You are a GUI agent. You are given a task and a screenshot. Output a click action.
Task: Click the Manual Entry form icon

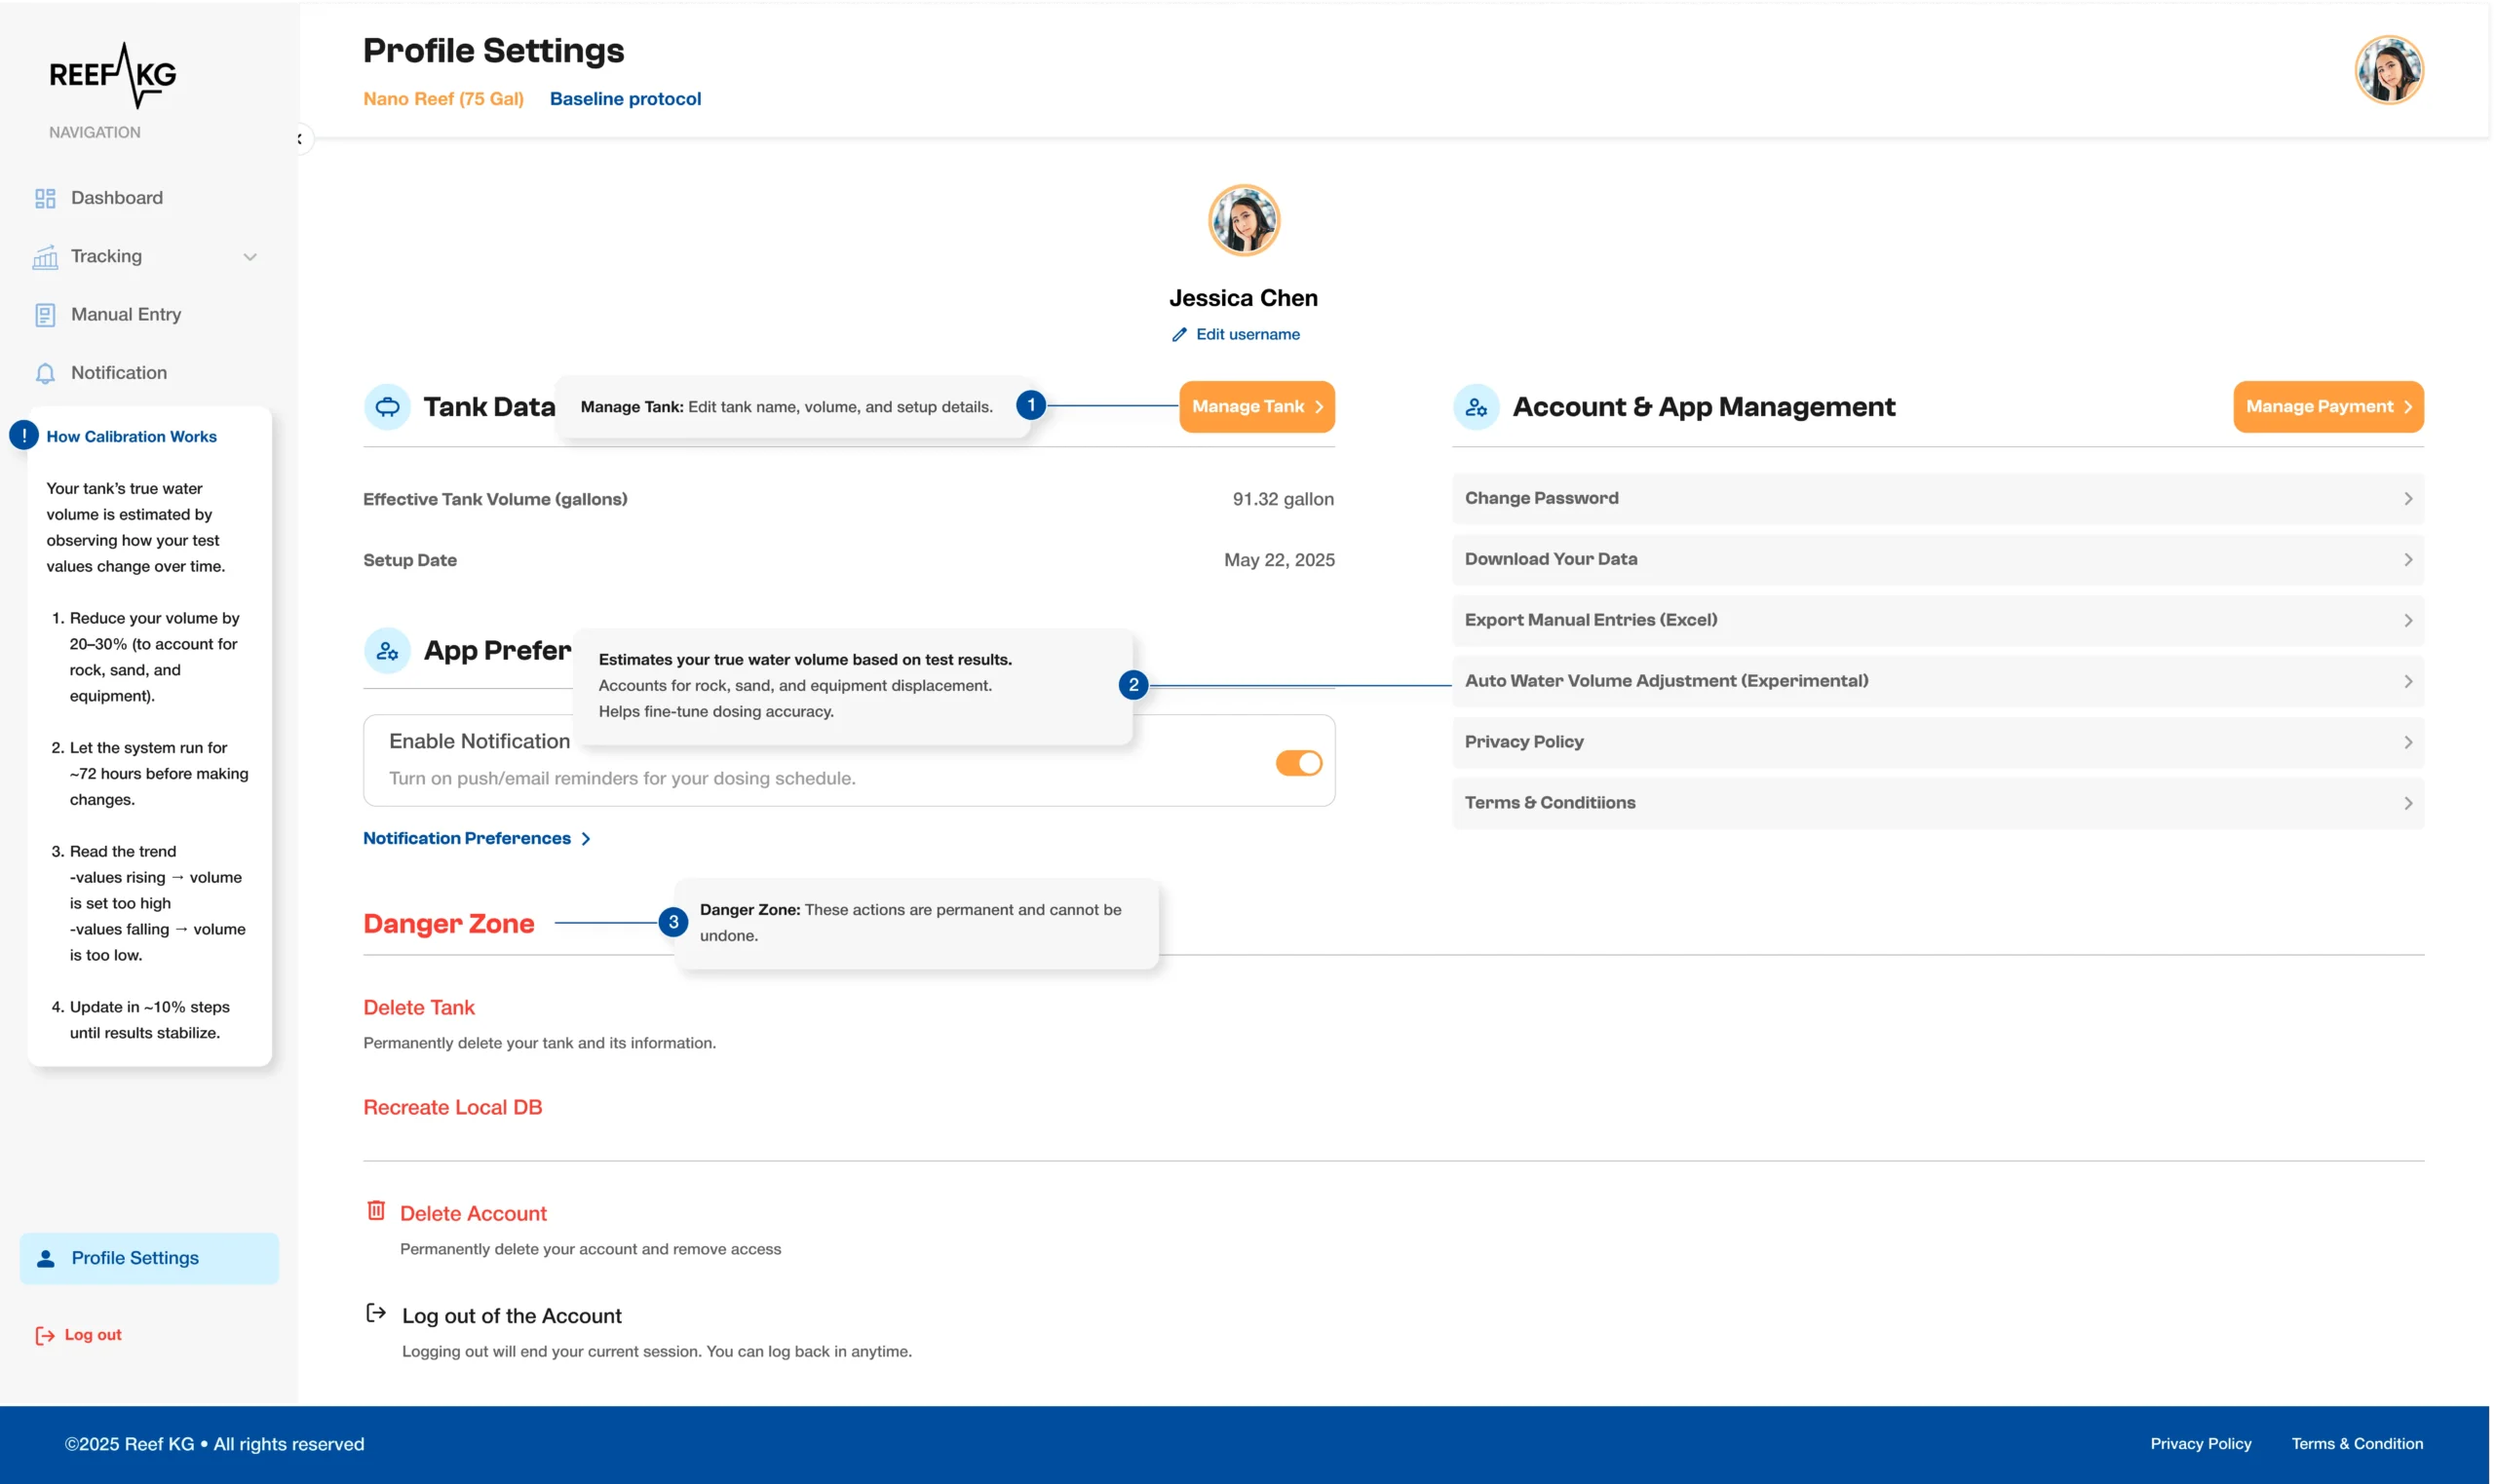coord(45,315)
